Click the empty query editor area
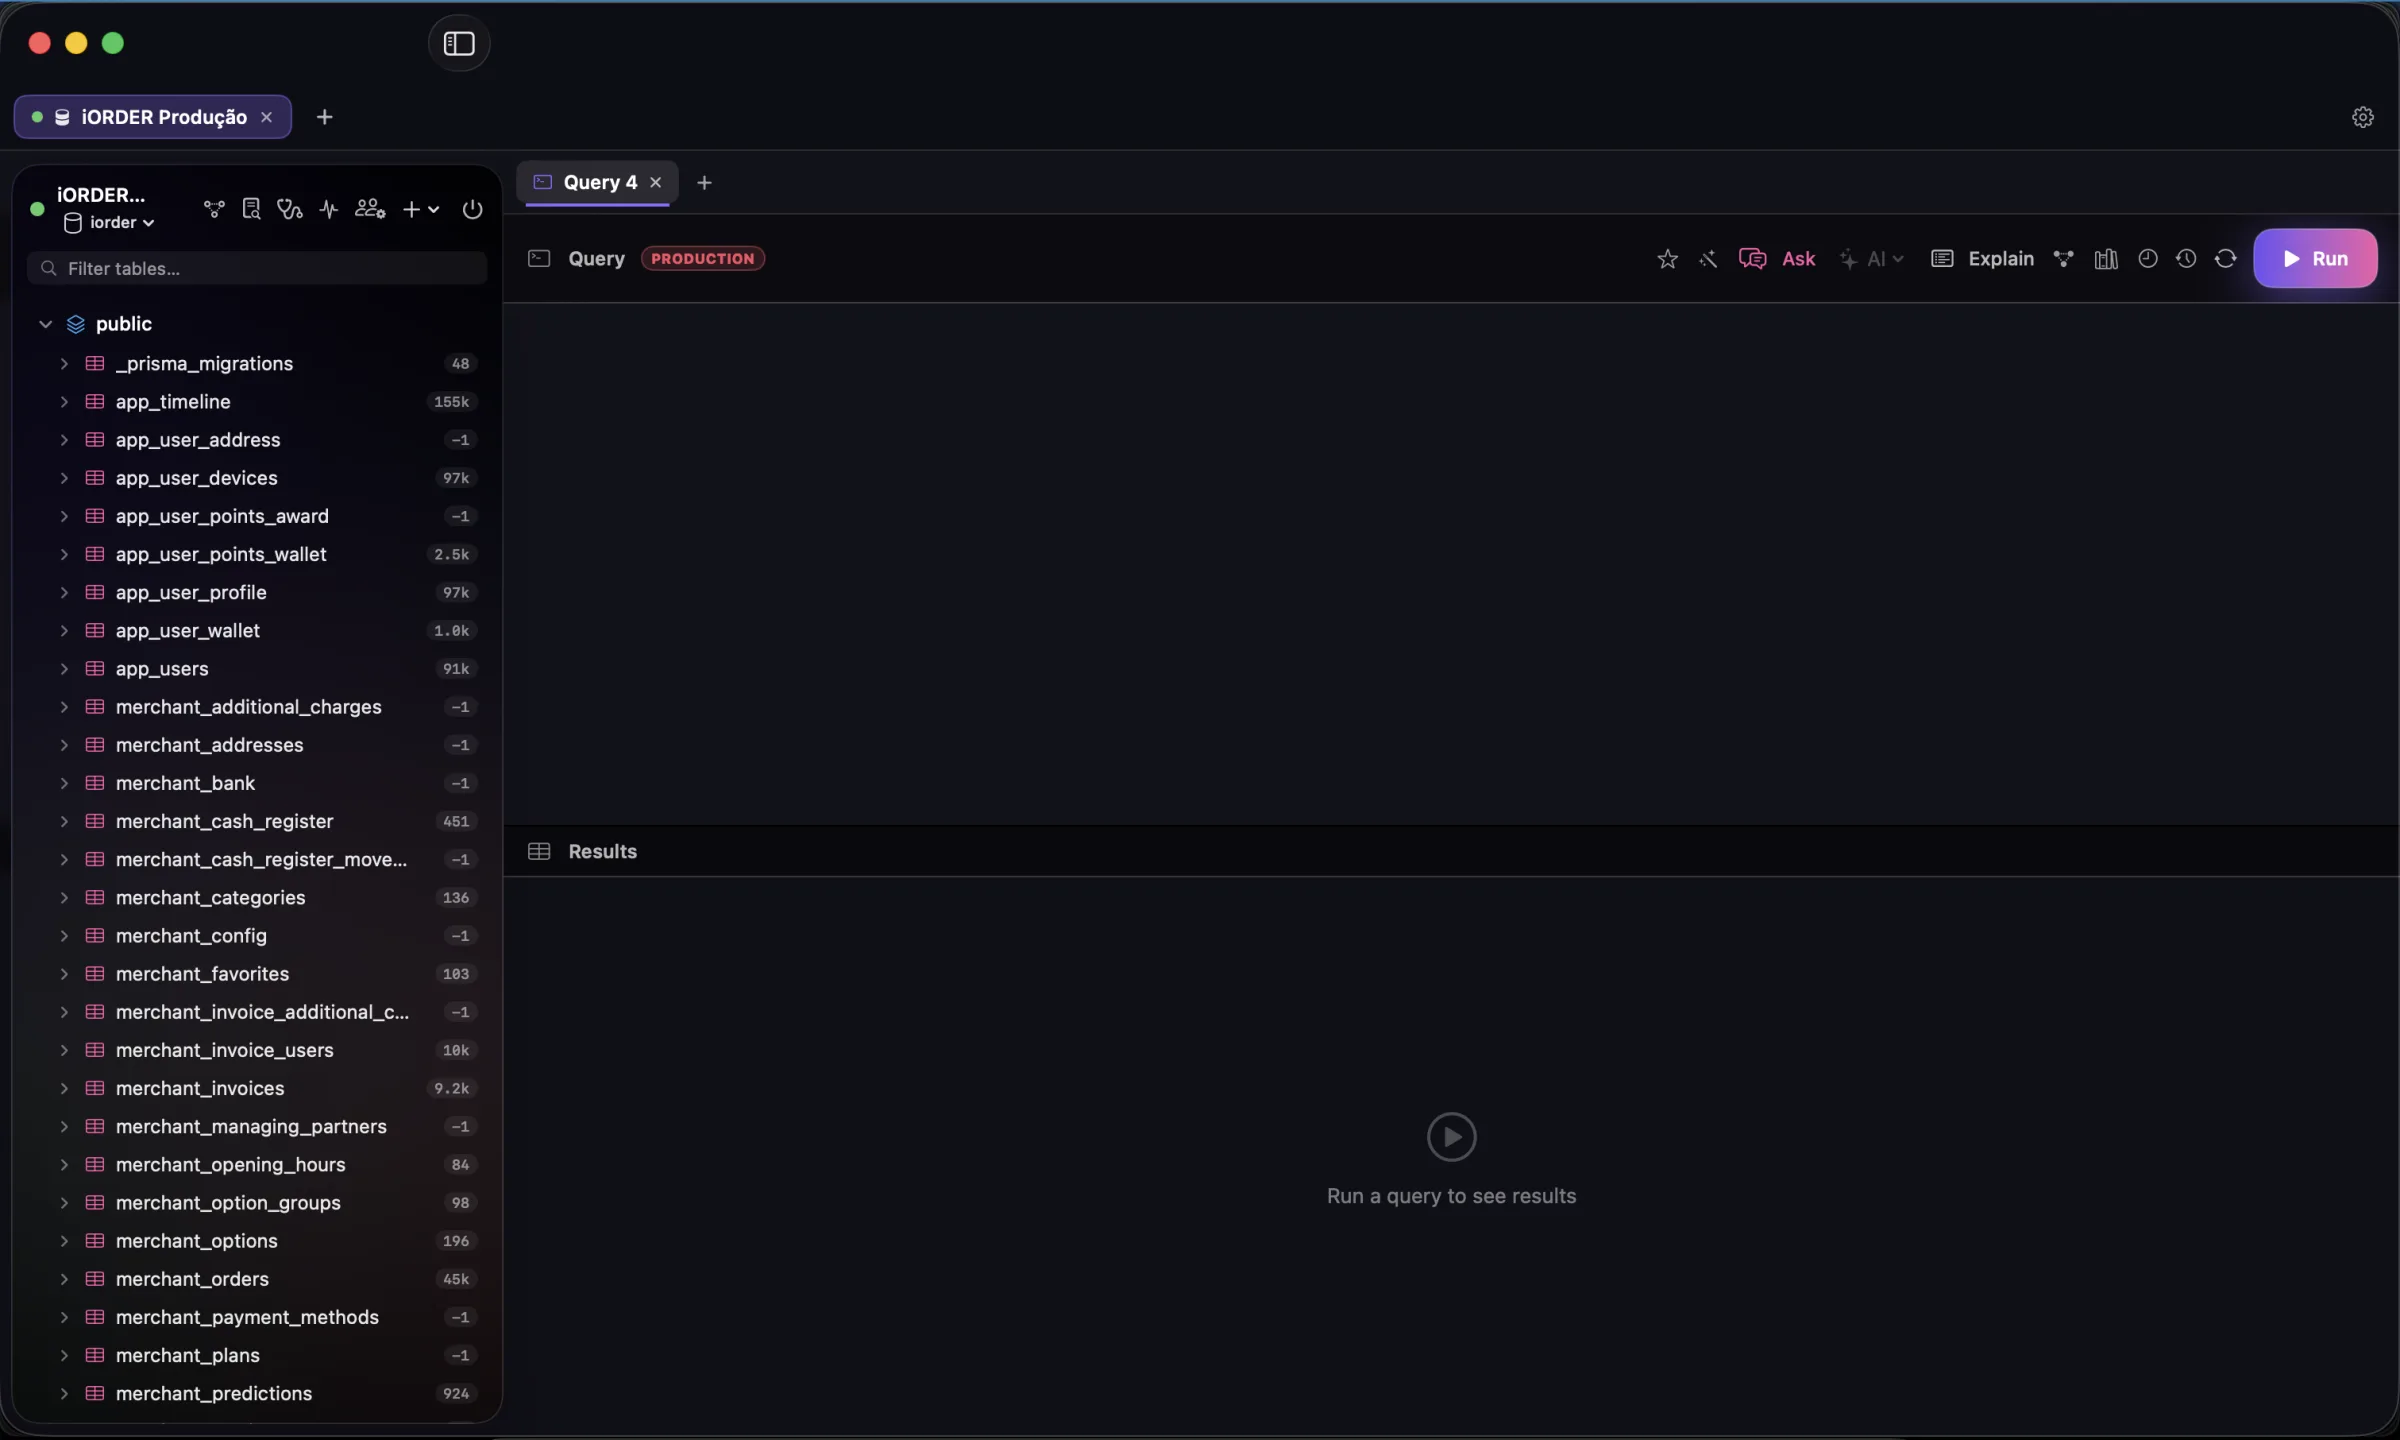Viewport: 2400px width, 1440px height. (x=1450, y=563)
